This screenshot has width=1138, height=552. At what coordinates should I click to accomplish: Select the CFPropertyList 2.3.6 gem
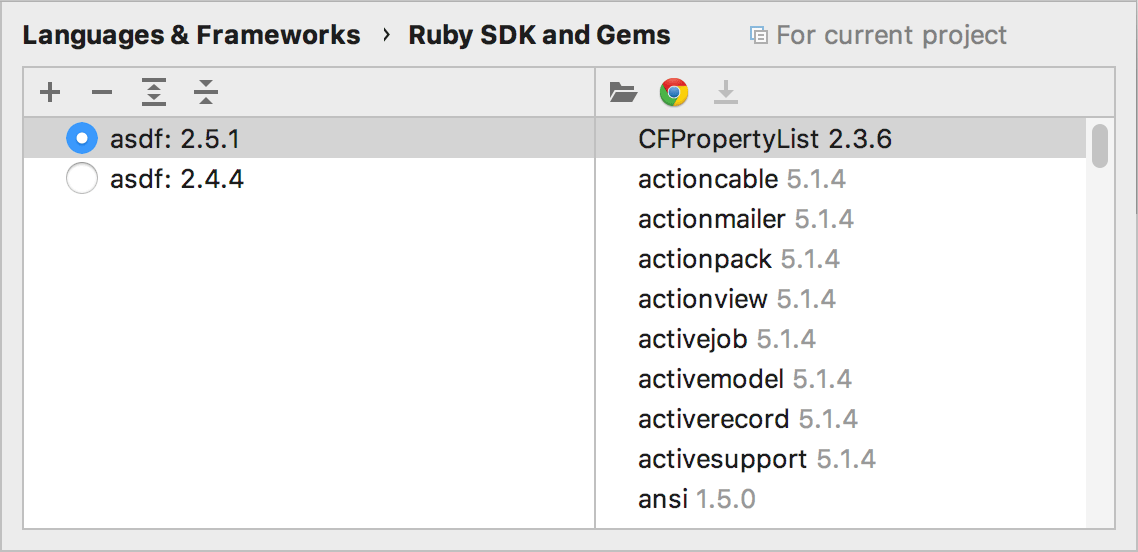pos(764,139)
